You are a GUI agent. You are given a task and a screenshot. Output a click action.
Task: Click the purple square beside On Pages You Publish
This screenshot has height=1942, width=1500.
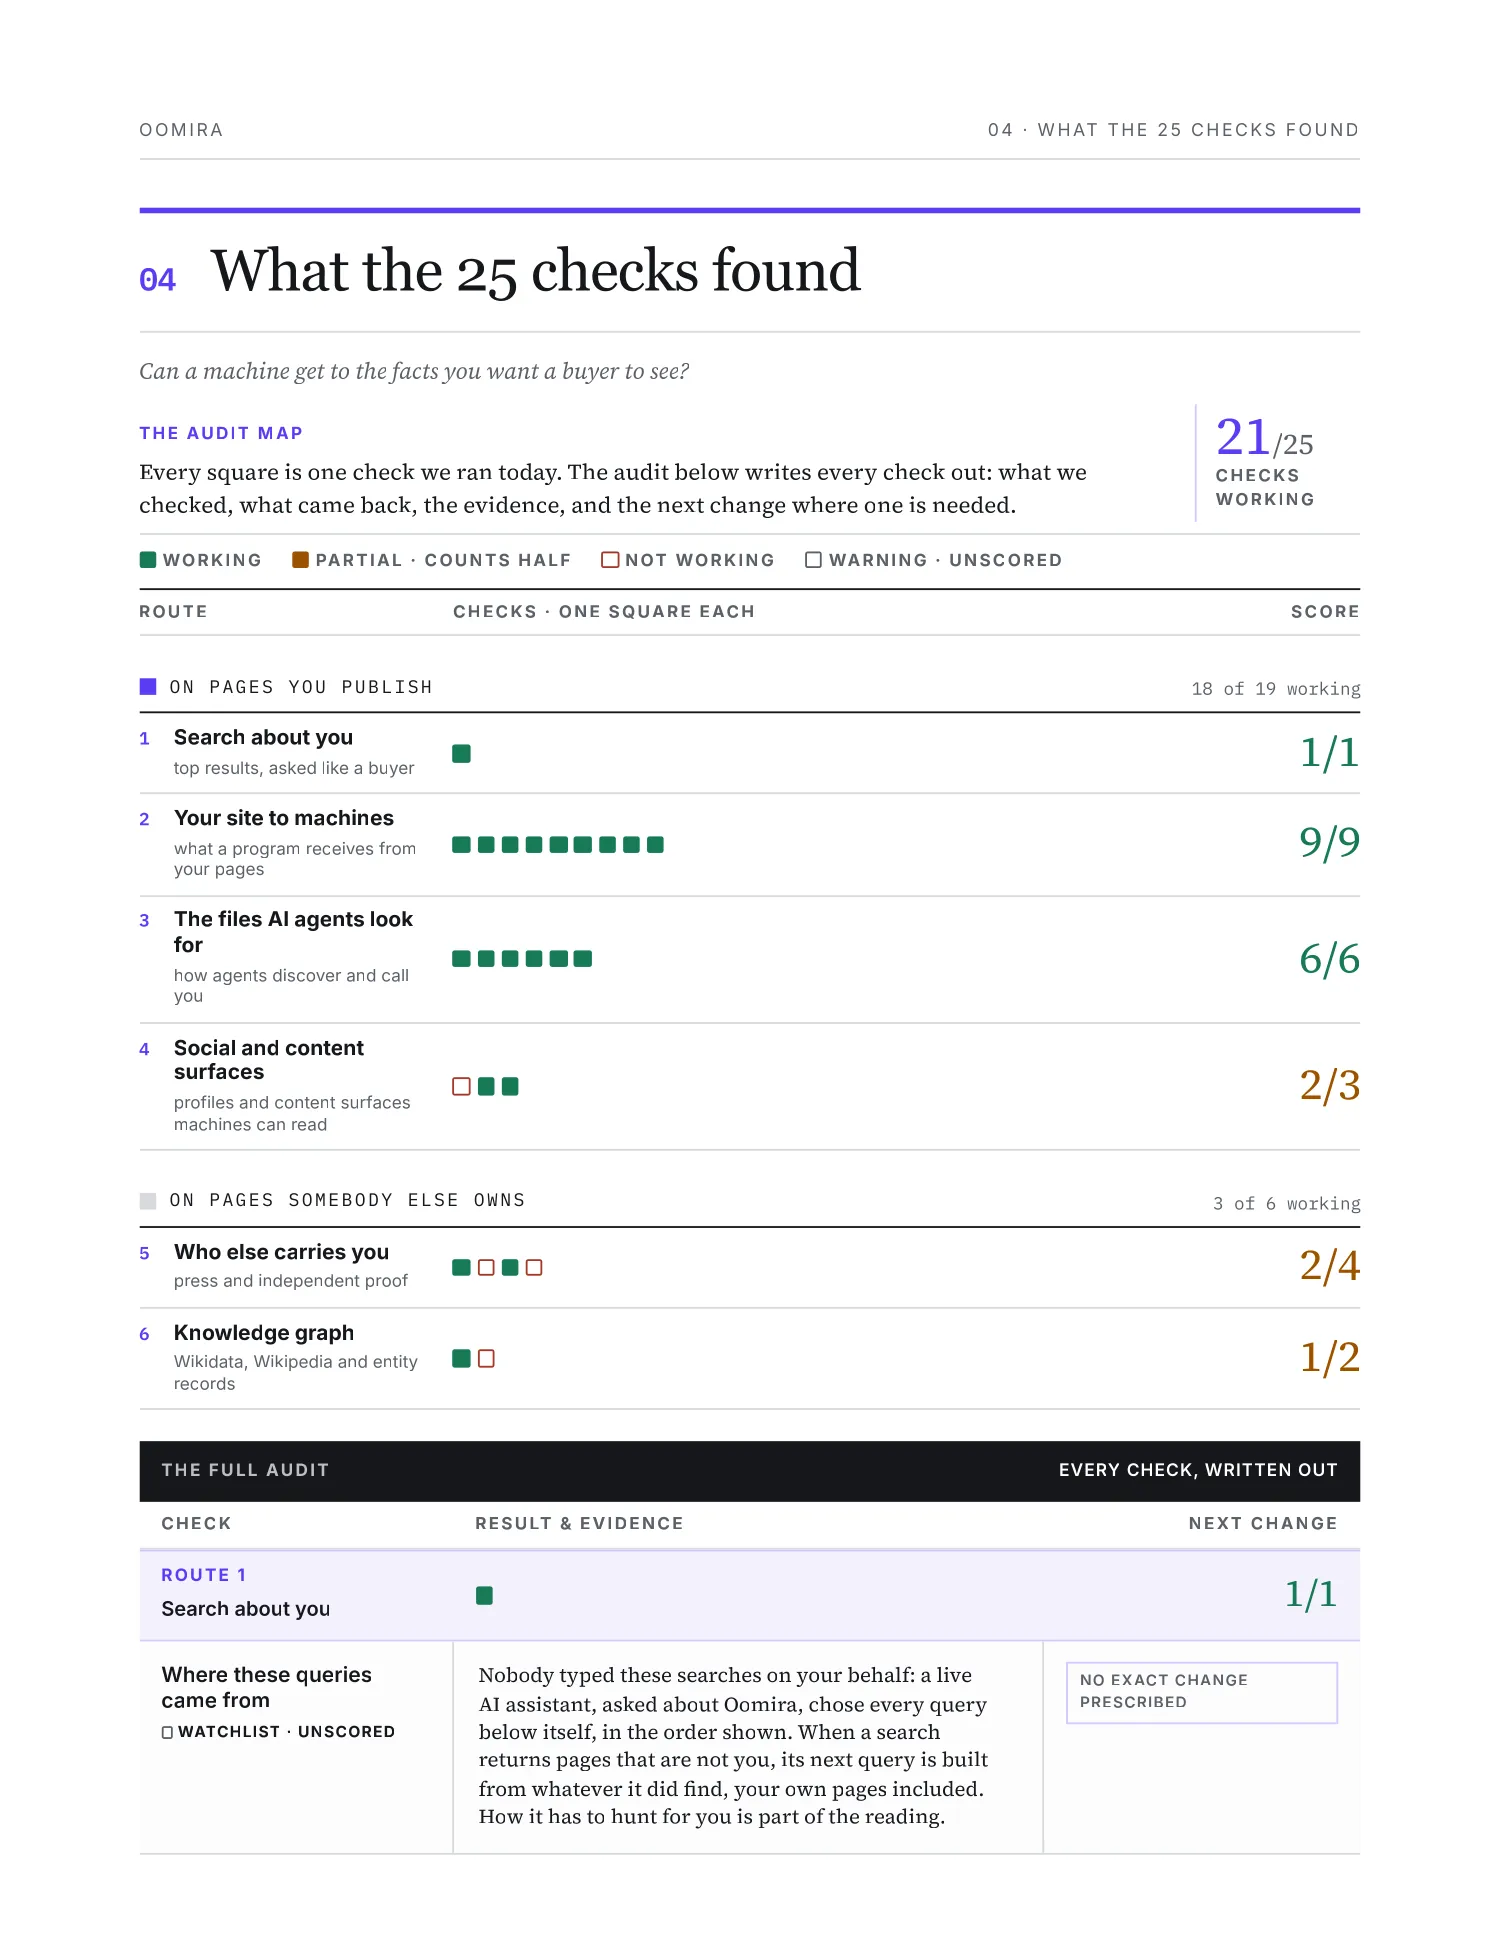pyautogui.click(x=148, y=686)
